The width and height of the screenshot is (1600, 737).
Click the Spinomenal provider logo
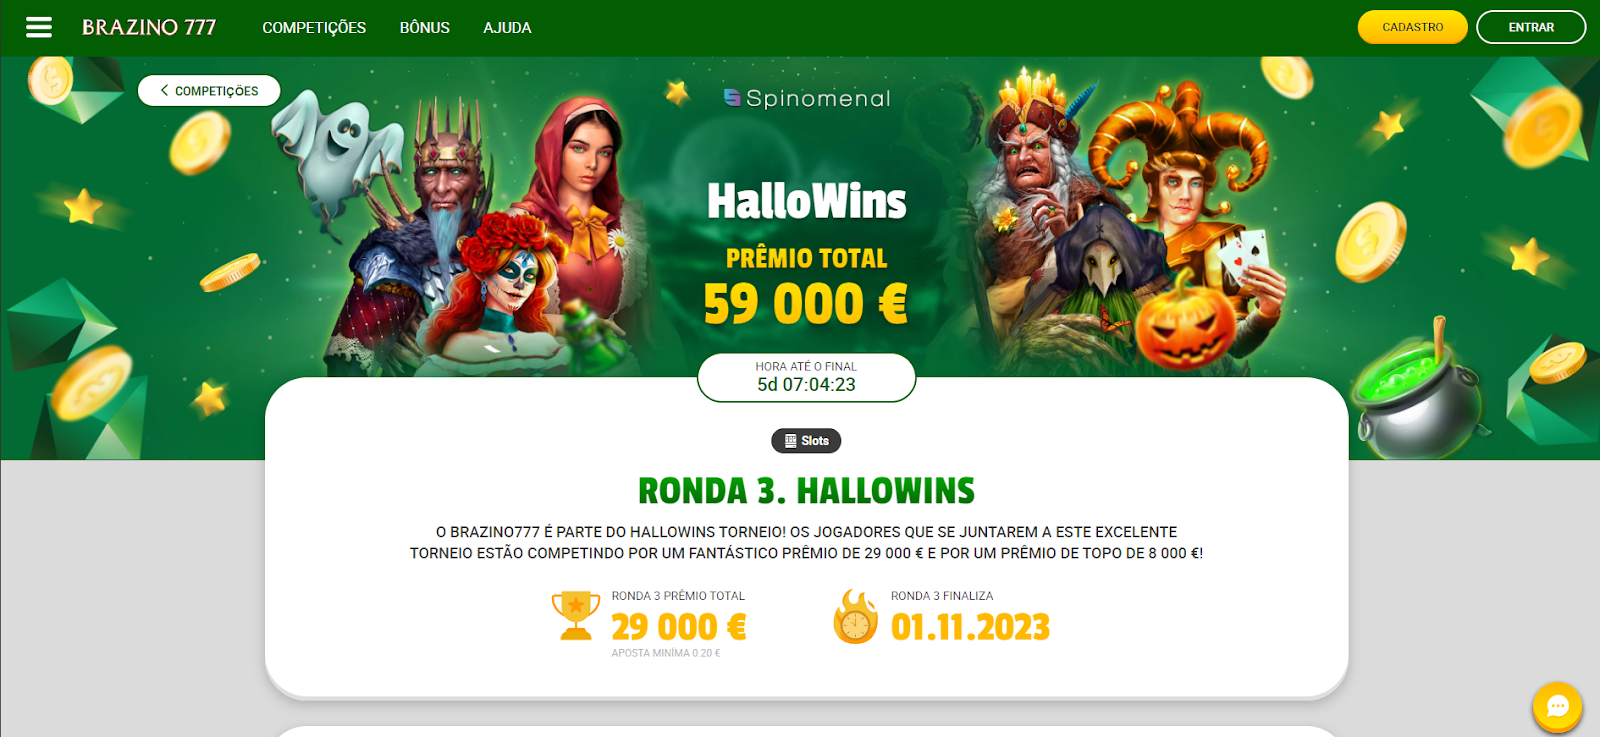806,98
